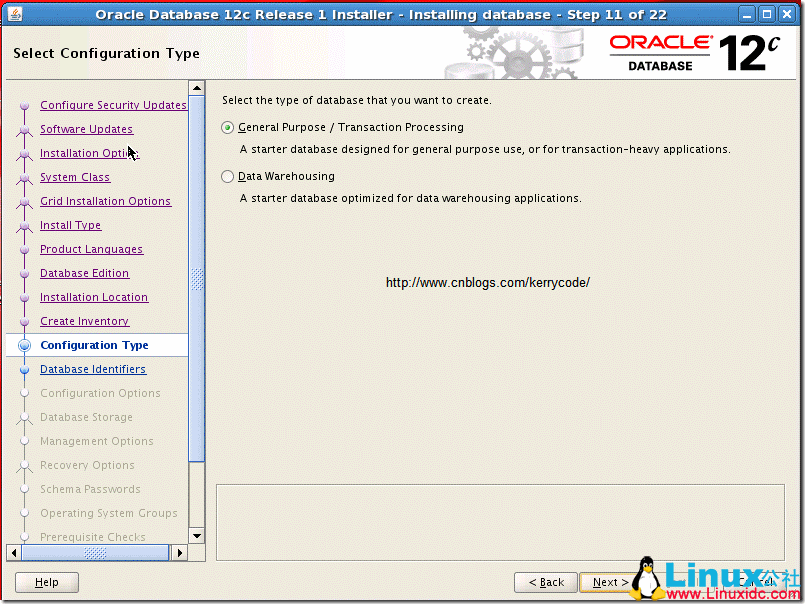Click the installer icon in the title bar

(13, 13)
